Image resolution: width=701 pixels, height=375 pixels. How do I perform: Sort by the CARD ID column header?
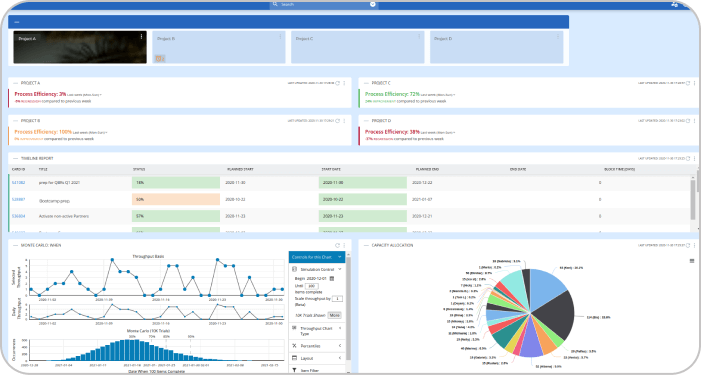click(x=18, y=169)
